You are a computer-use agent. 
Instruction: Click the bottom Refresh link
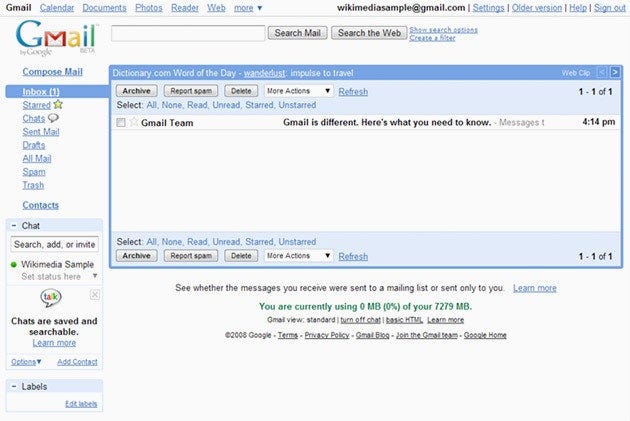click(353, 256)
